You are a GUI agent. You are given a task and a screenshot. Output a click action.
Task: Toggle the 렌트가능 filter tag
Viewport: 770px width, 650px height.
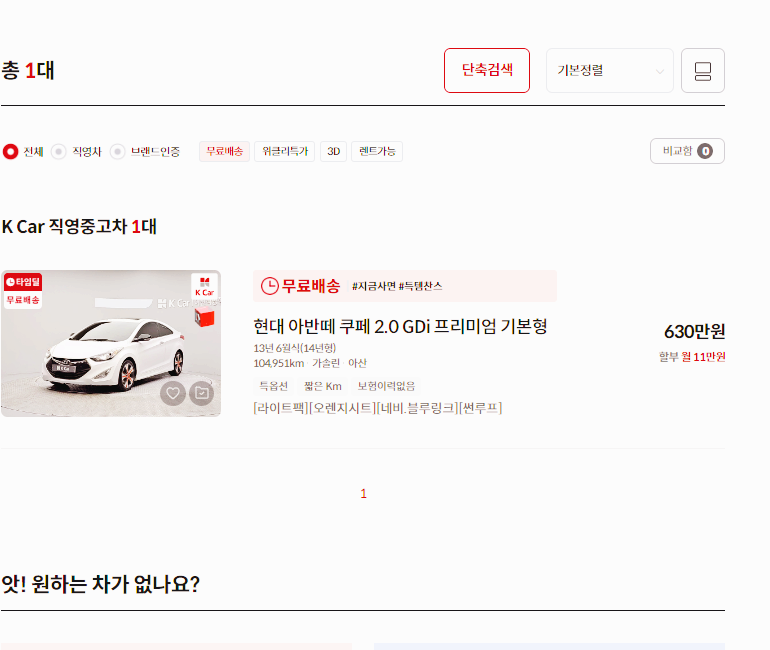(x=377, y=151)
